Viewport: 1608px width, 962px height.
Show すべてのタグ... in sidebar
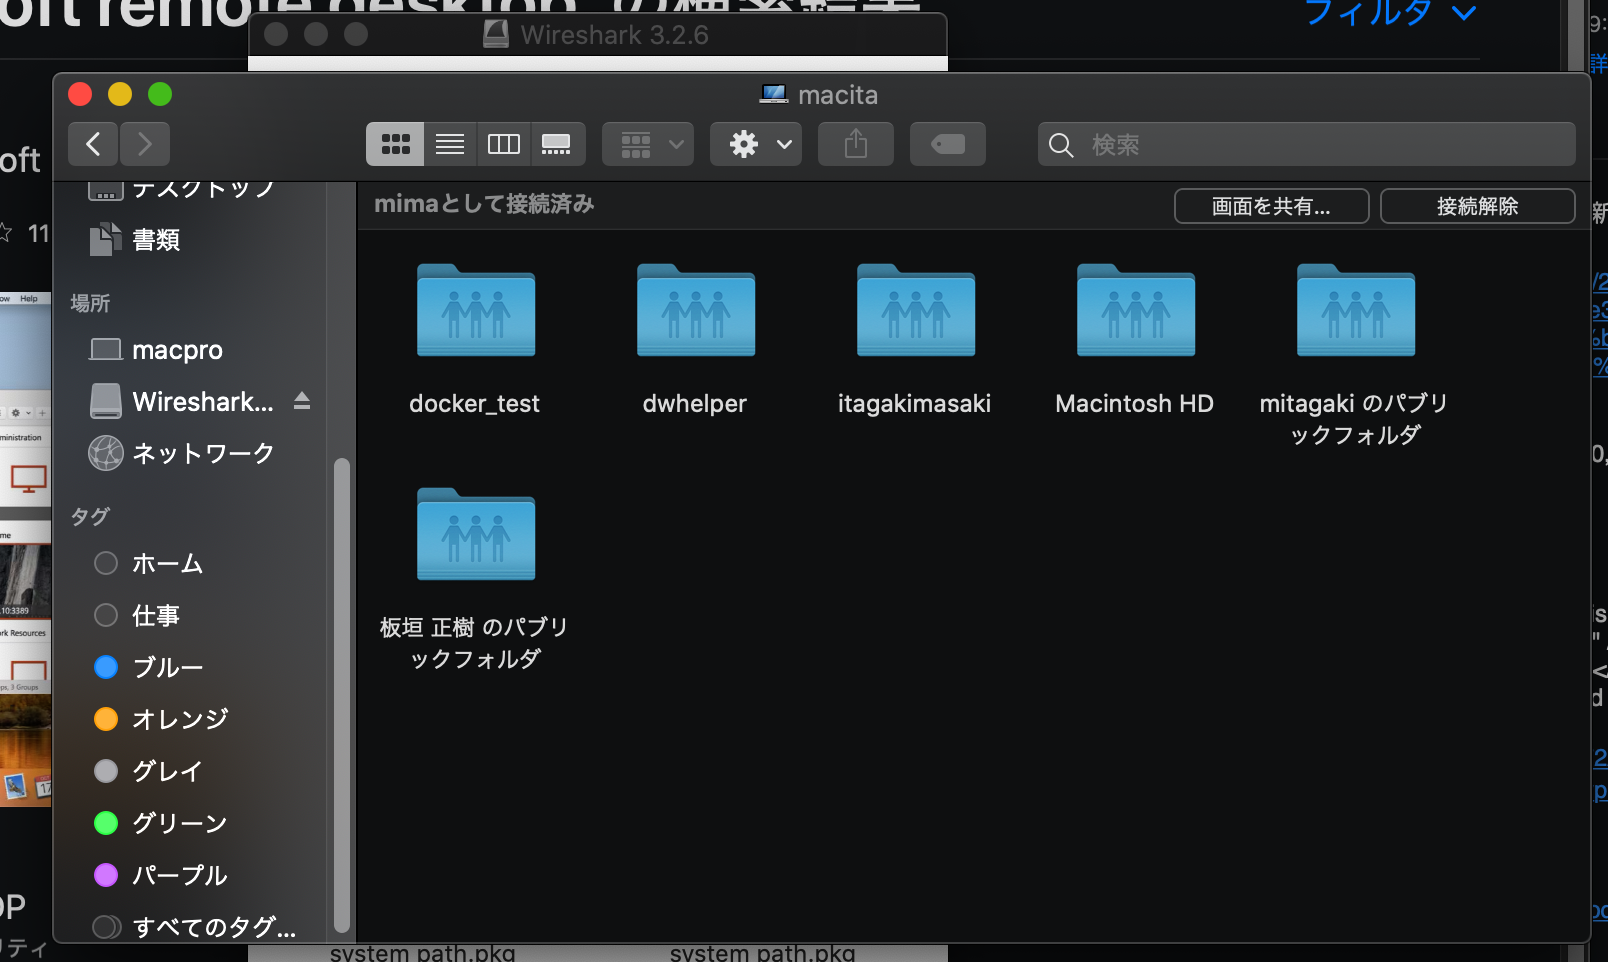pos(190,927)
